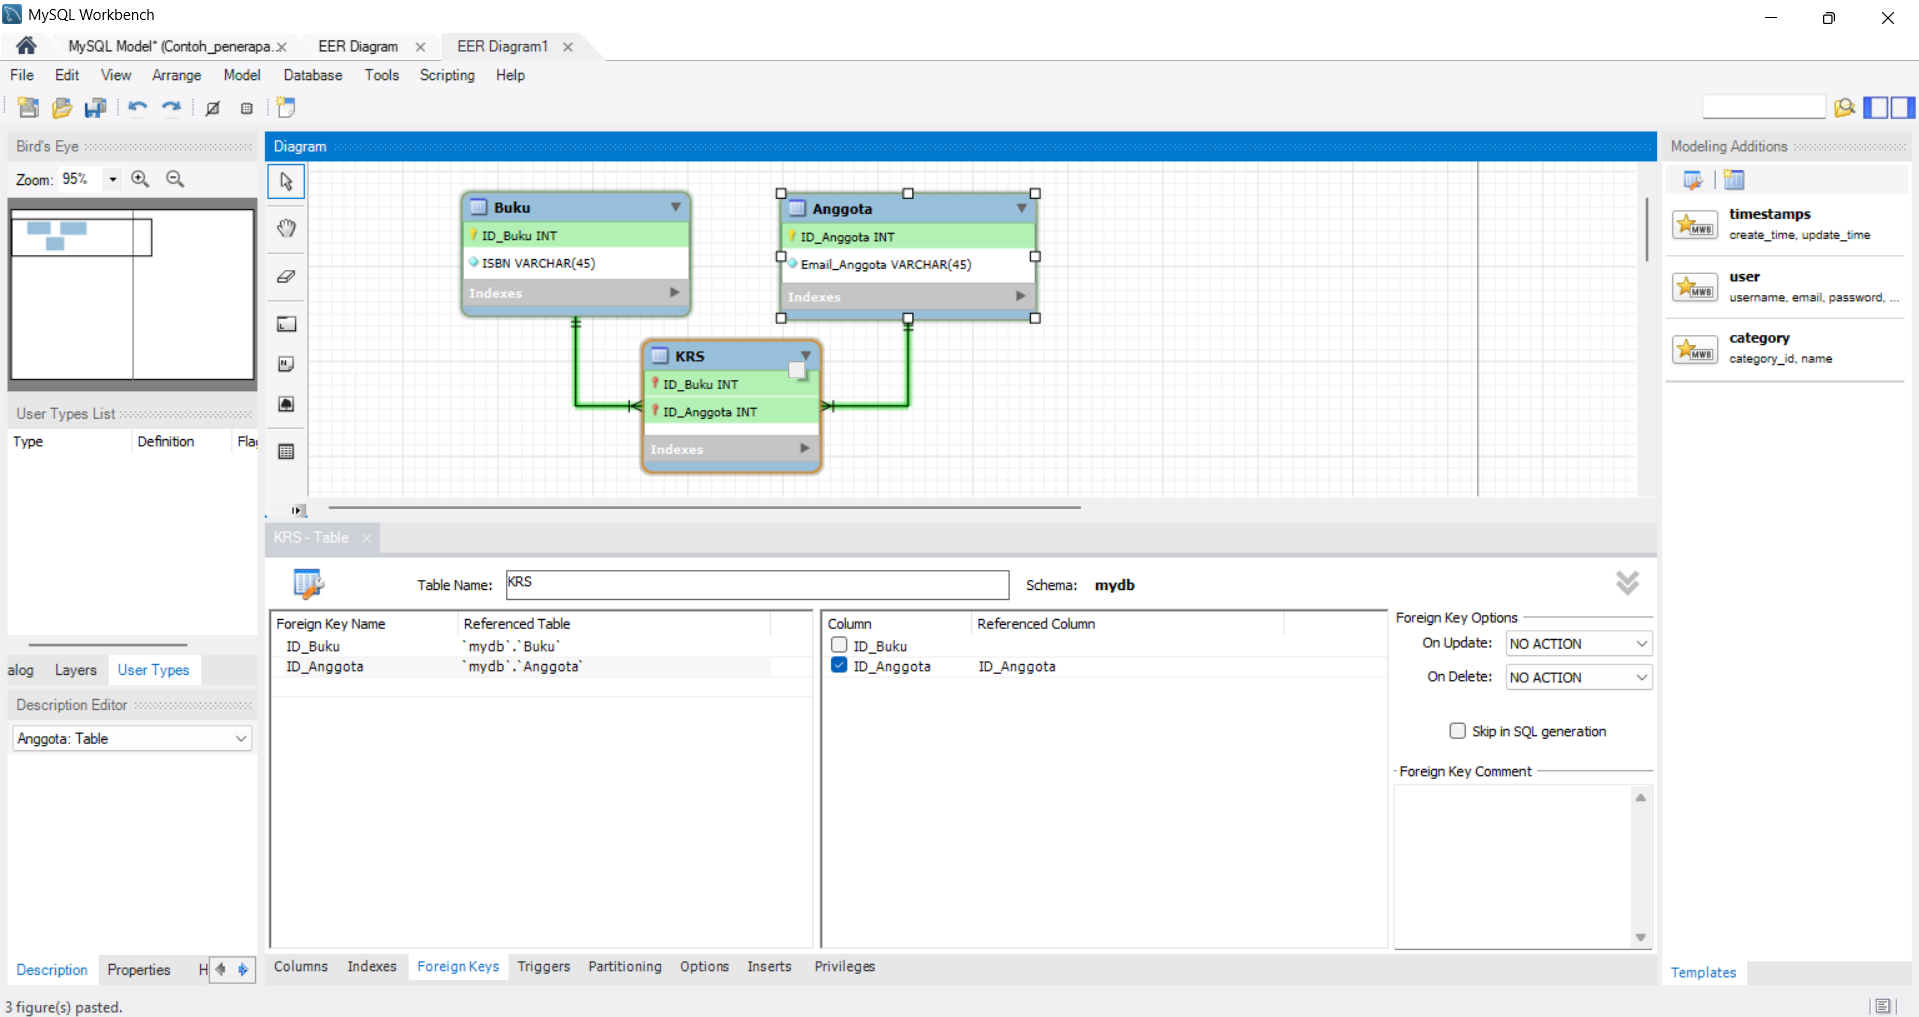Image resolution: width=1919 pixels, height=1017 pixels.
Task: Select the pointer selection tool
Action: click(x=286, y=181)
